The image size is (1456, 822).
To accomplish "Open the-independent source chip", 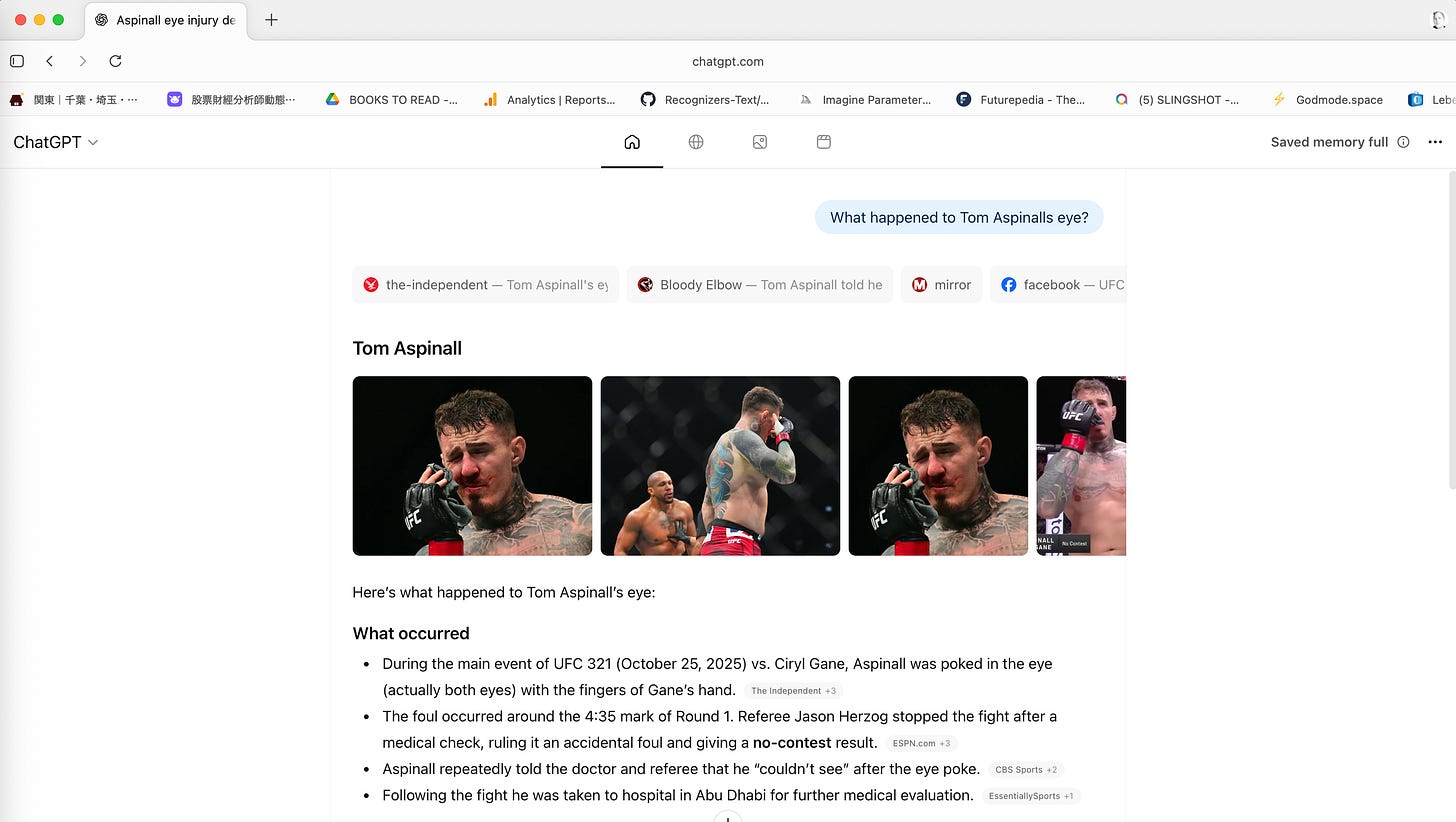I will pos(486,285).
